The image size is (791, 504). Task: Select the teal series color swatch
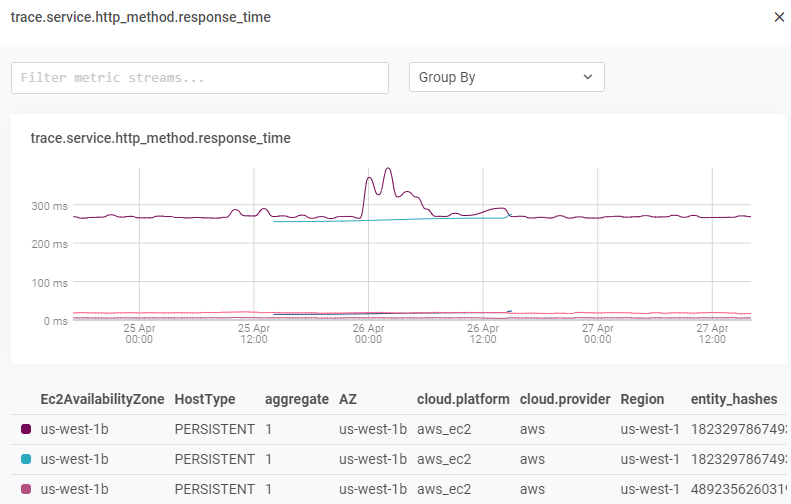[26, 459]
